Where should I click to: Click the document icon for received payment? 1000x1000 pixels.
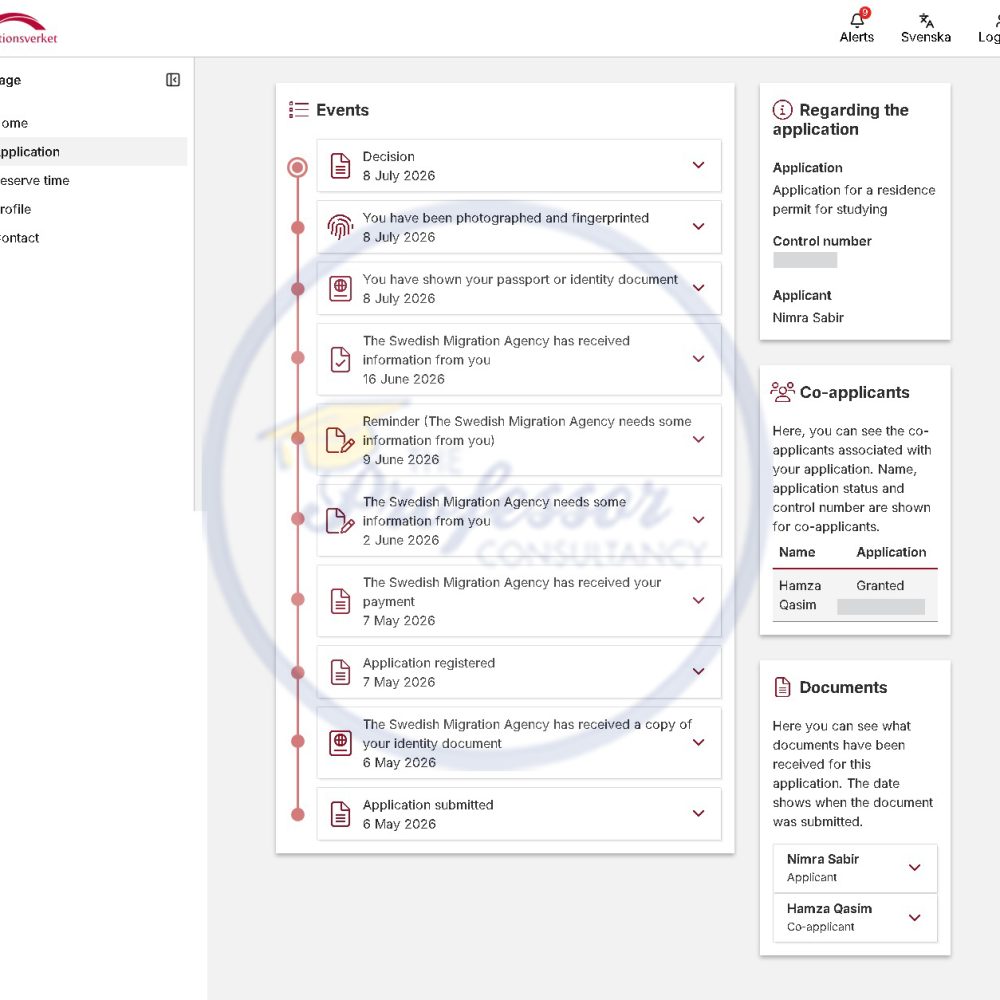[x=341, y=601]
